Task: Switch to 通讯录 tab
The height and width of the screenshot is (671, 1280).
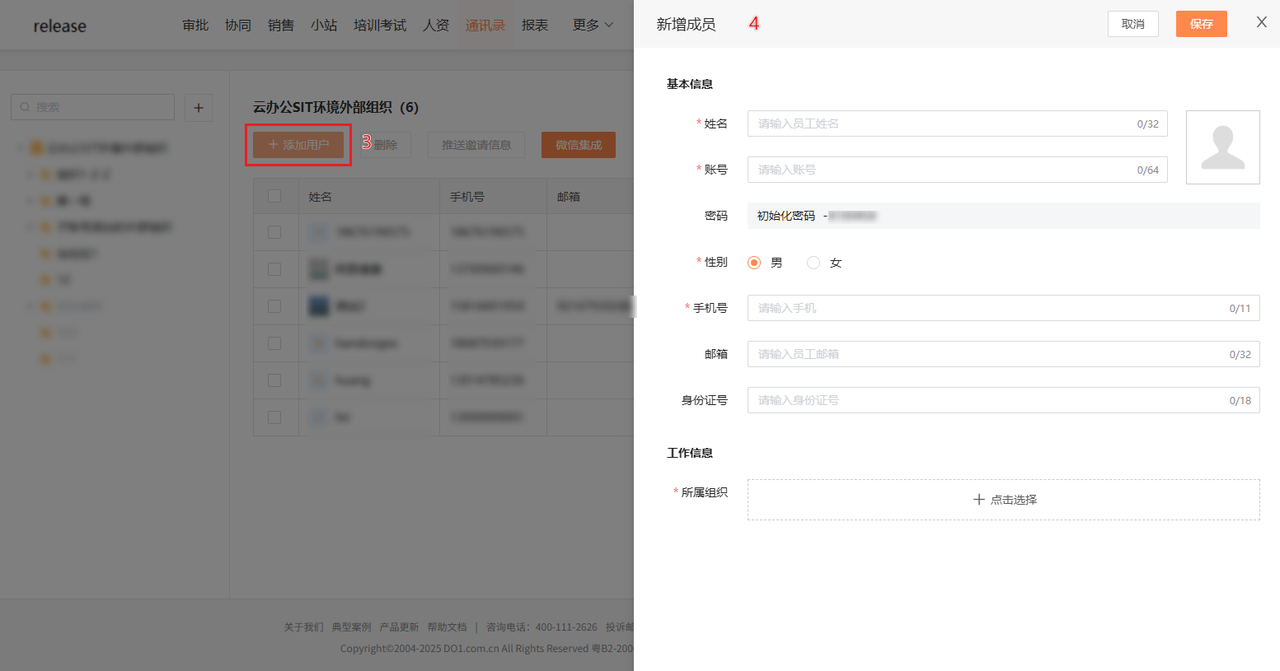Action: pyautogui.click(x=485, y=25)
